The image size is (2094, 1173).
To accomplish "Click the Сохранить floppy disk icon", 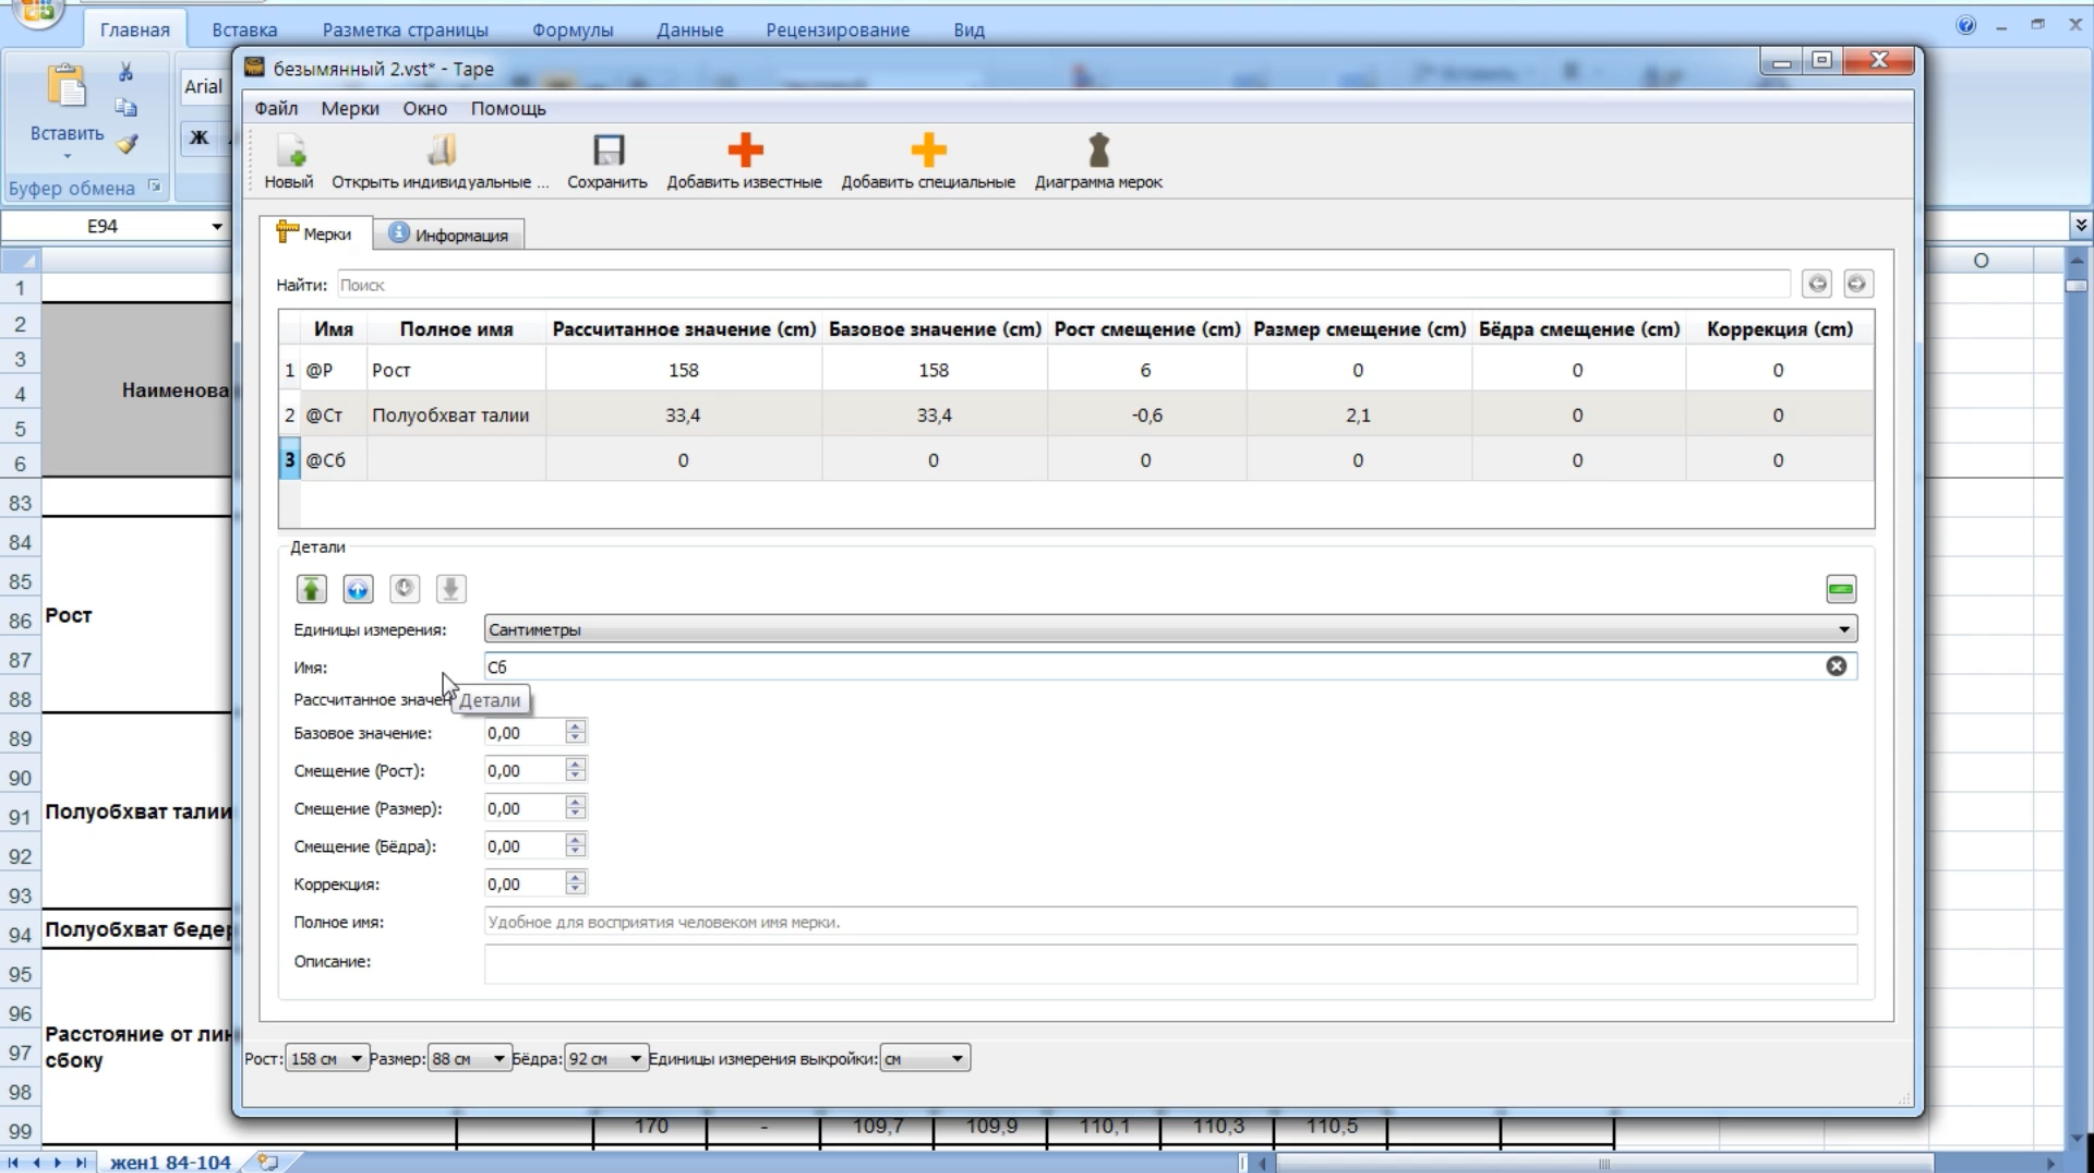I will tap(608, 151).
